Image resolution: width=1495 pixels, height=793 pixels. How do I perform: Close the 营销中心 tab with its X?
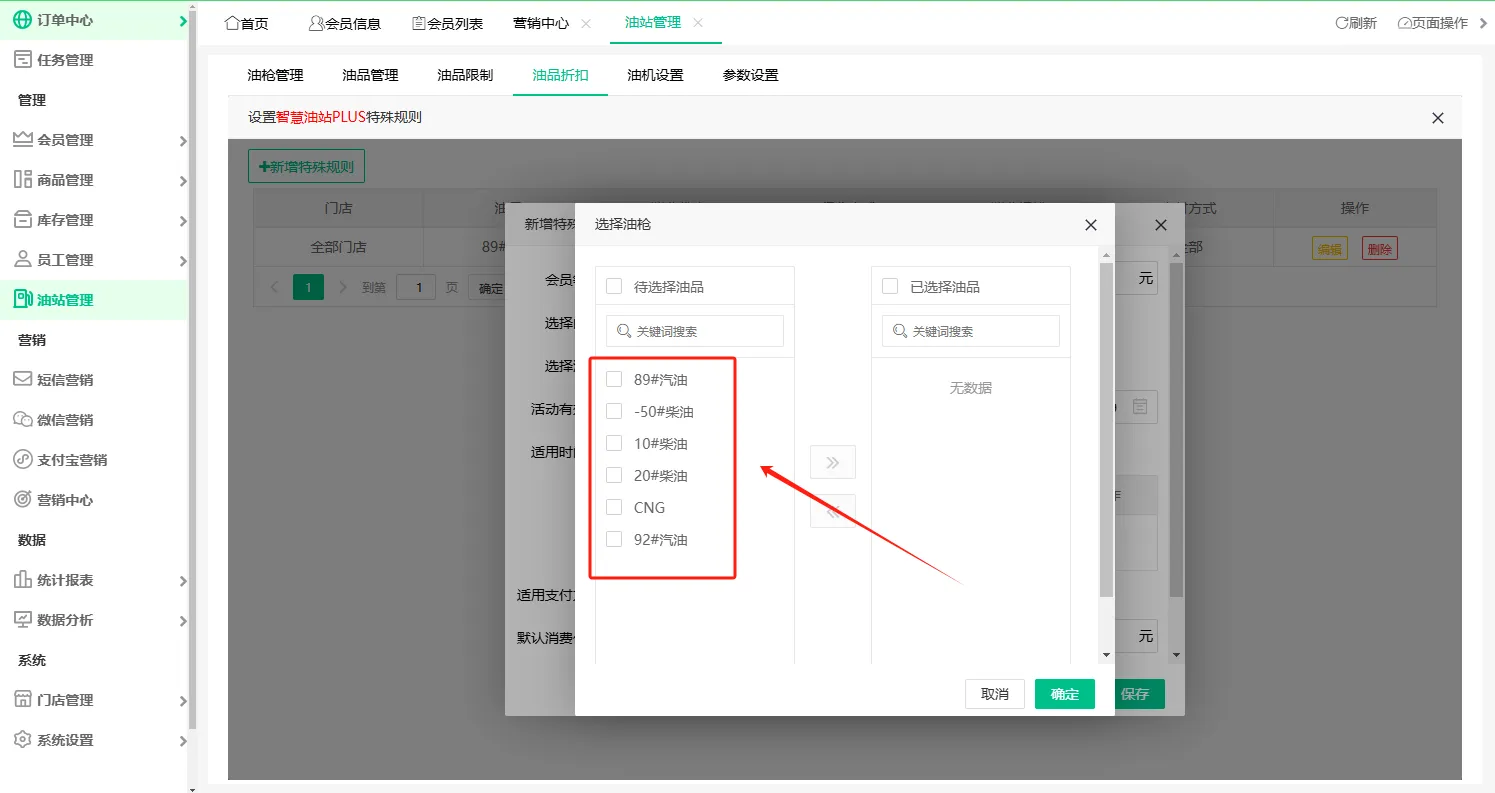click(x=586, y=23)
